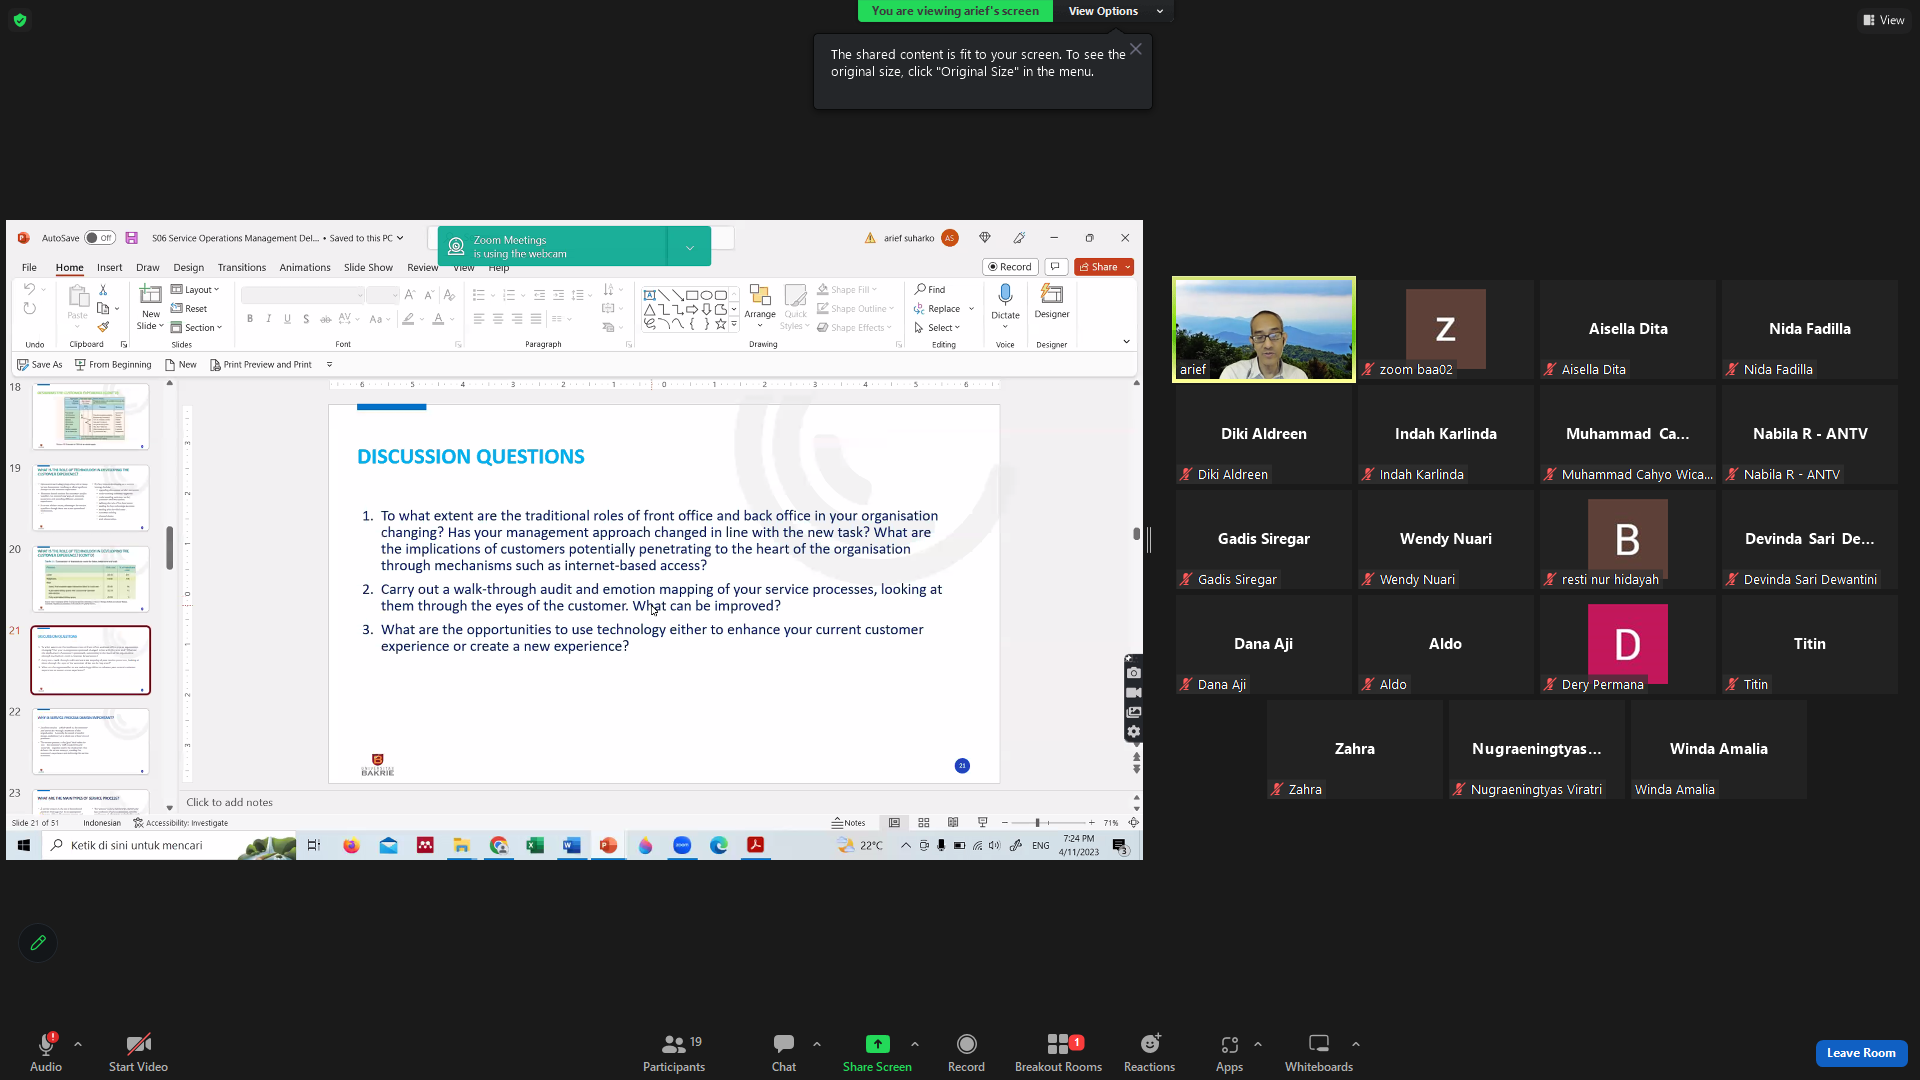Open the Windows Start menu
This screenshot has height=1080, width=1920.
(24, 846)
